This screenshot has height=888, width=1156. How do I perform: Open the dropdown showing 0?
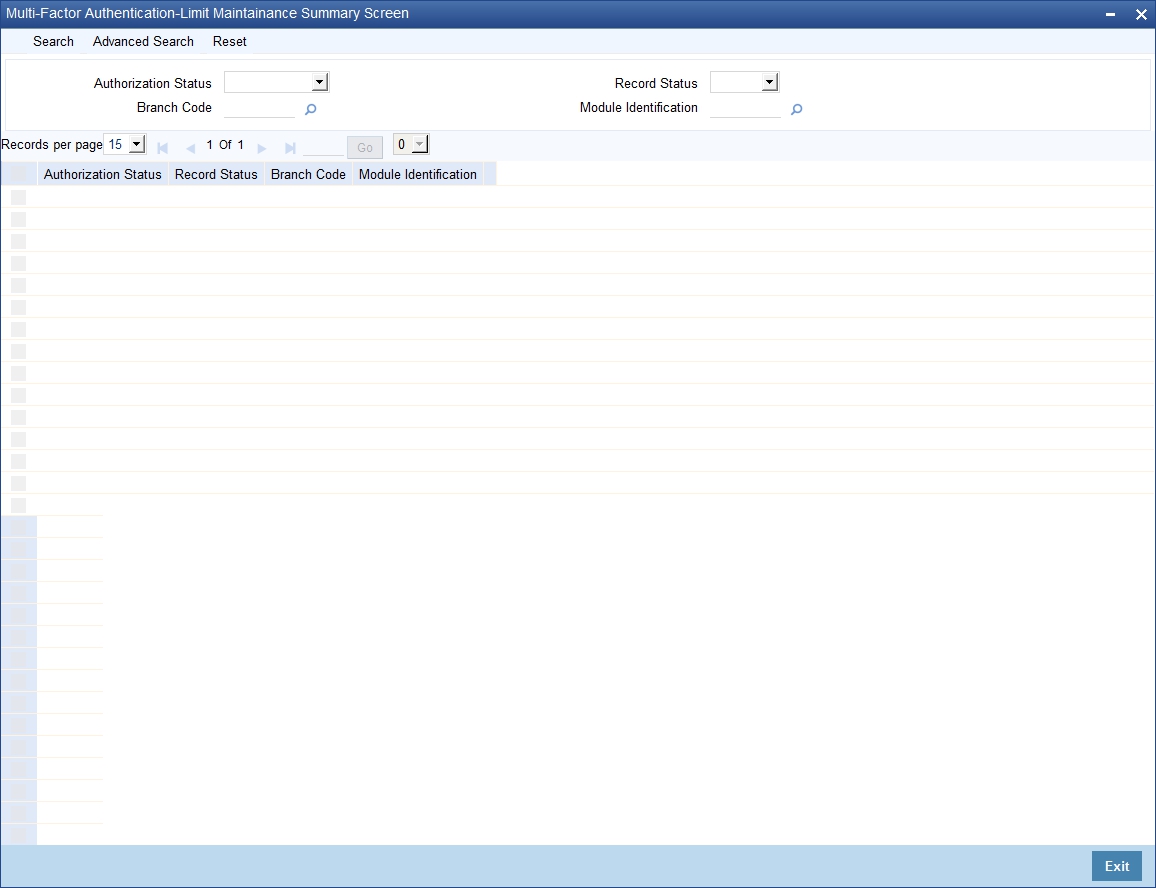pos(411,144)
